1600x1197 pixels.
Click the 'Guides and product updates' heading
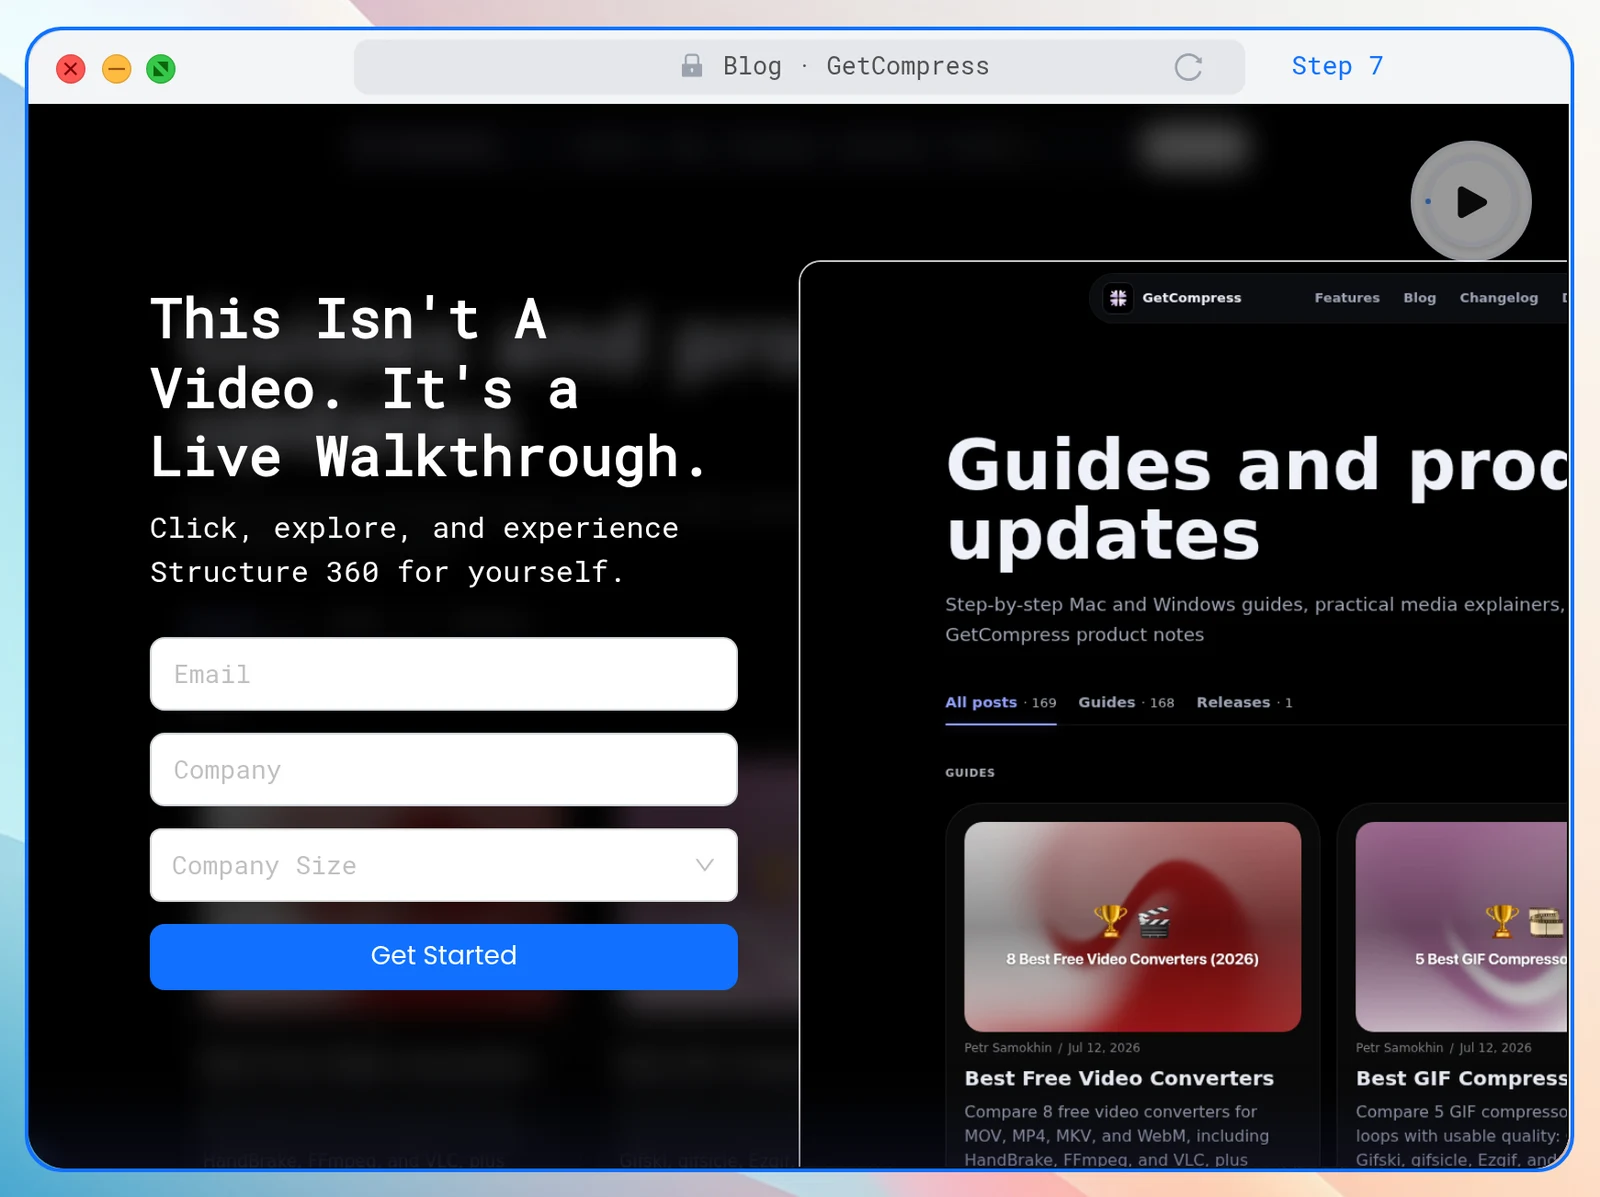click(x=1257, y=499)
